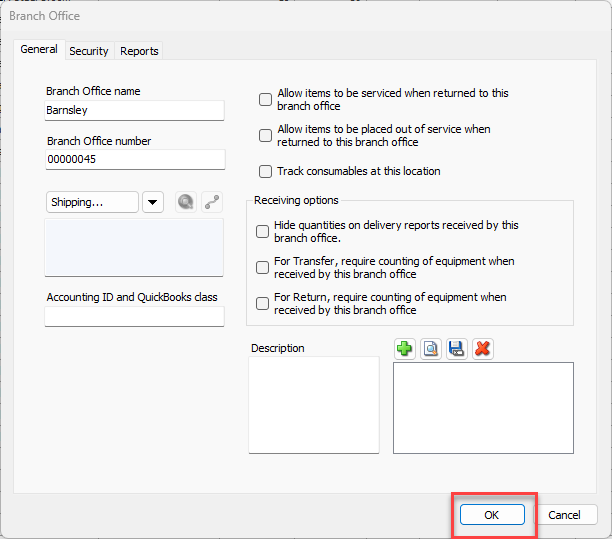This screenshot has height=539, width=612.
Task: Click the Branch Office window title
Action: pyautogui.click(x=44, y=16)
